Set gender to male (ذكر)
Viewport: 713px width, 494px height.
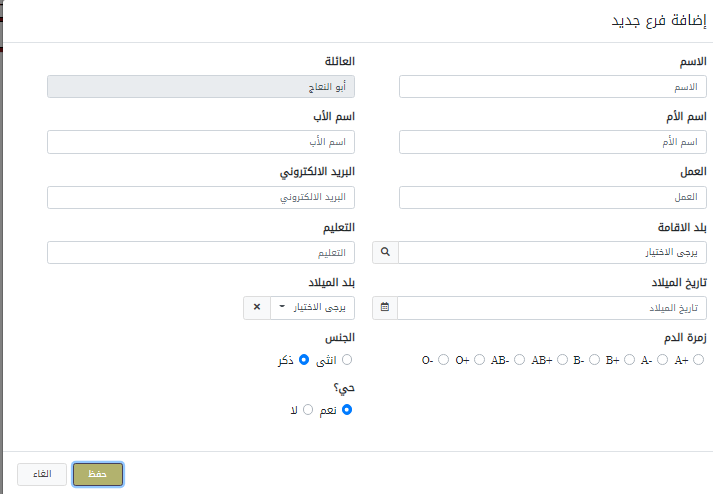[305, 359]
